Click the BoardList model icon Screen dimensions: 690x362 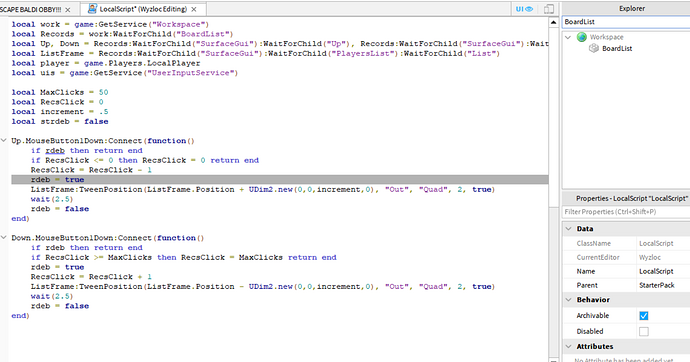594,48
